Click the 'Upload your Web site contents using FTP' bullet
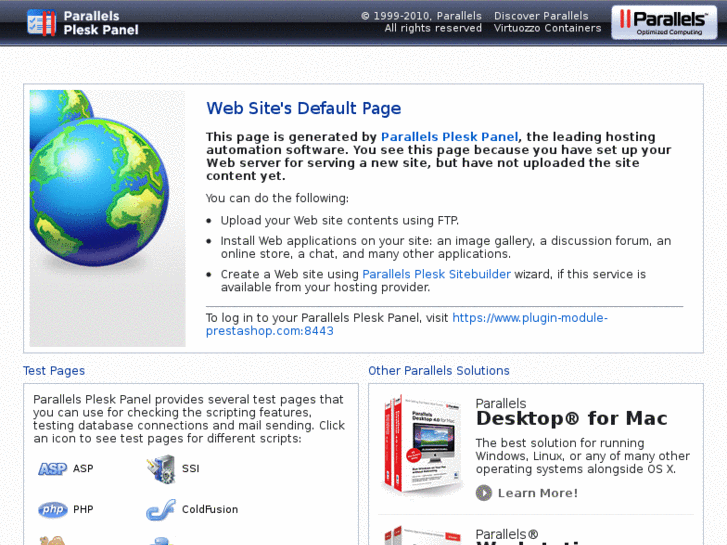This screenshot has width=727, height=545. click(x=339, y=220)
